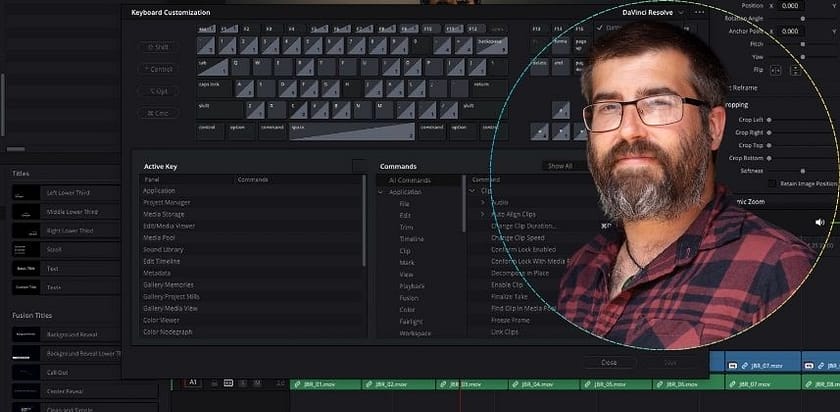Select Media Storage in Active Key panel list
This screenshot has width=840, height=412.
[x=163, y=214]
